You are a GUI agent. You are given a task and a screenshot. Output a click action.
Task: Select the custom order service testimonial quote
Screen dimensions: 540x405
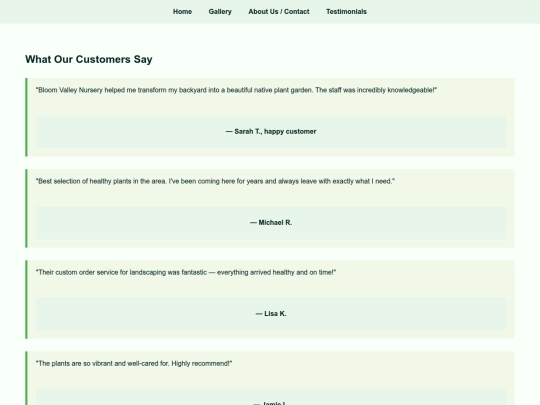186,272
